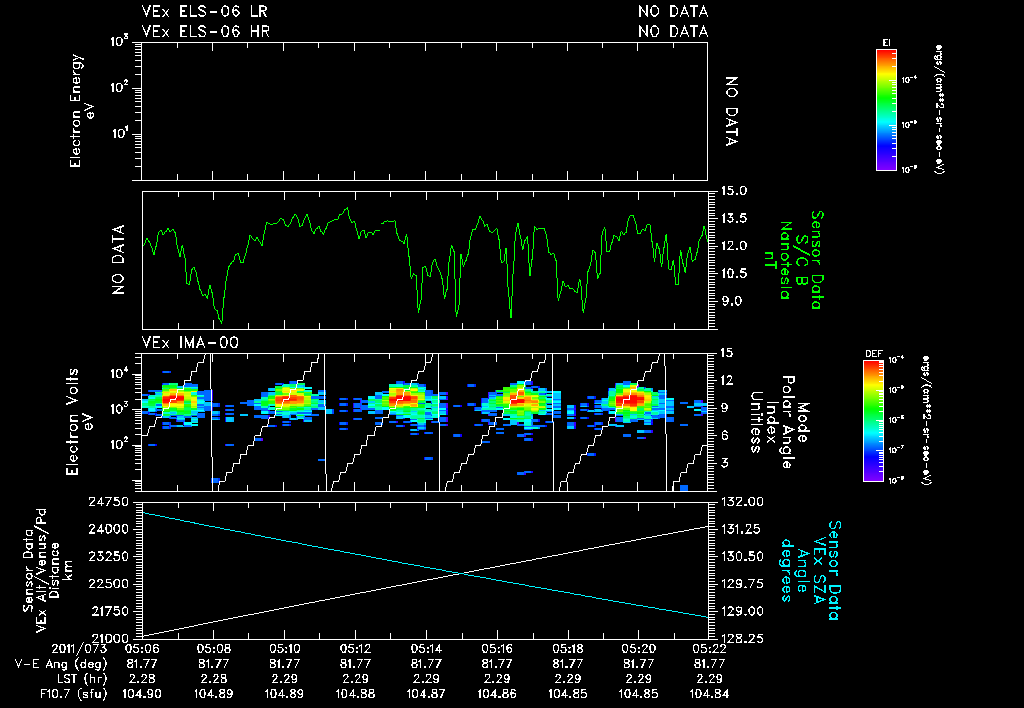Screen dimensions: 1024x708
Task: Click the '10.5' magnetic field axis tick
Action: [734, 274]
